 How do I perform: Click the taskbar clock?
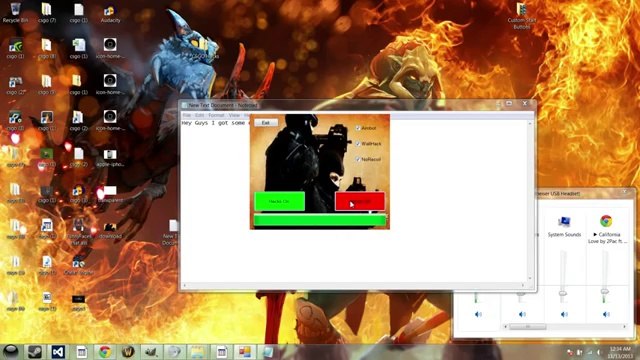[x=620, y=352]
